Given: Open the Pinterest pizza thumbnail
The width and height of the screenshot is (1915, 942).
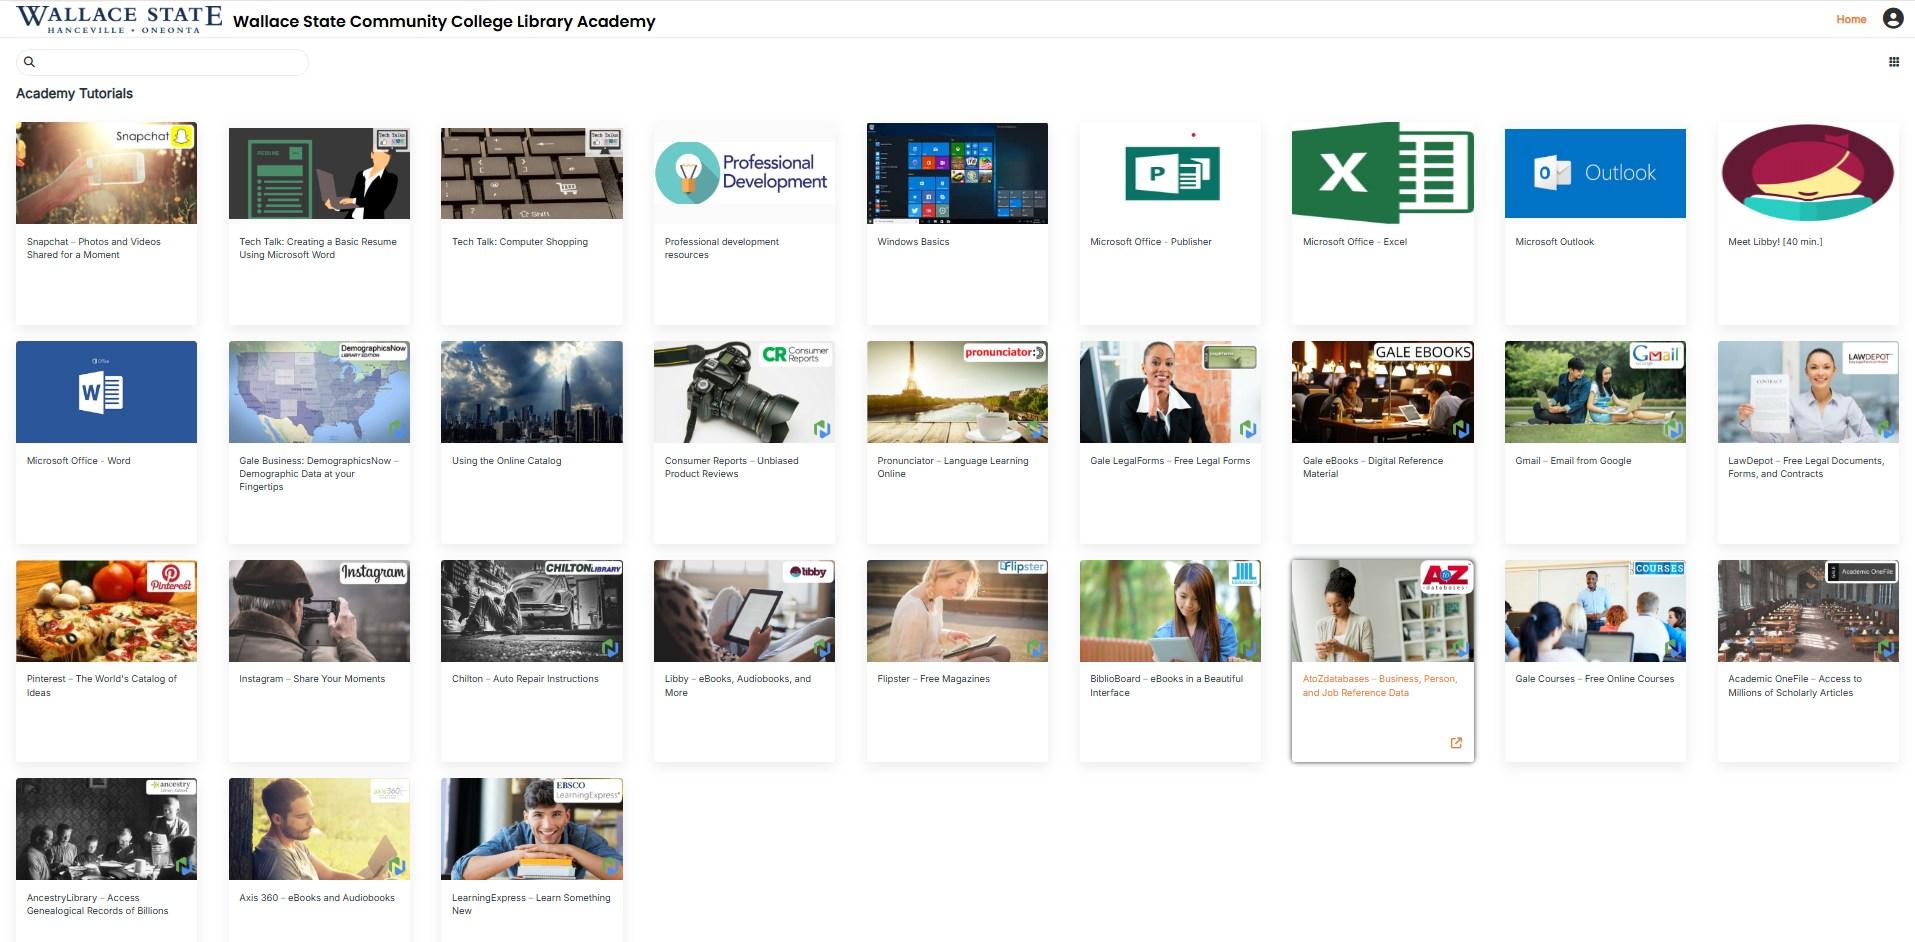Looking at the screenshot, I should [106, 611].
